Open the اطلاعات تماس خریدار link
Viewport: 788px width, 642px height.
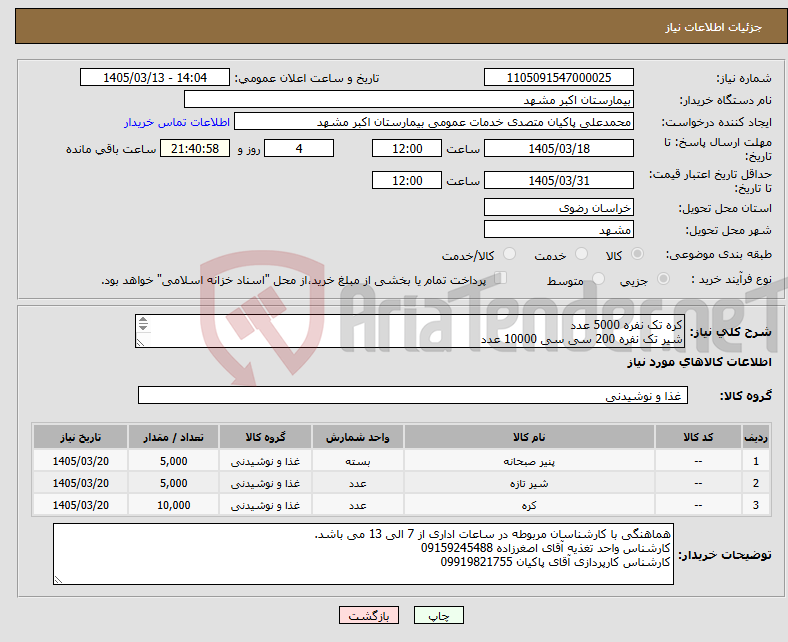[x=177, y=122]
